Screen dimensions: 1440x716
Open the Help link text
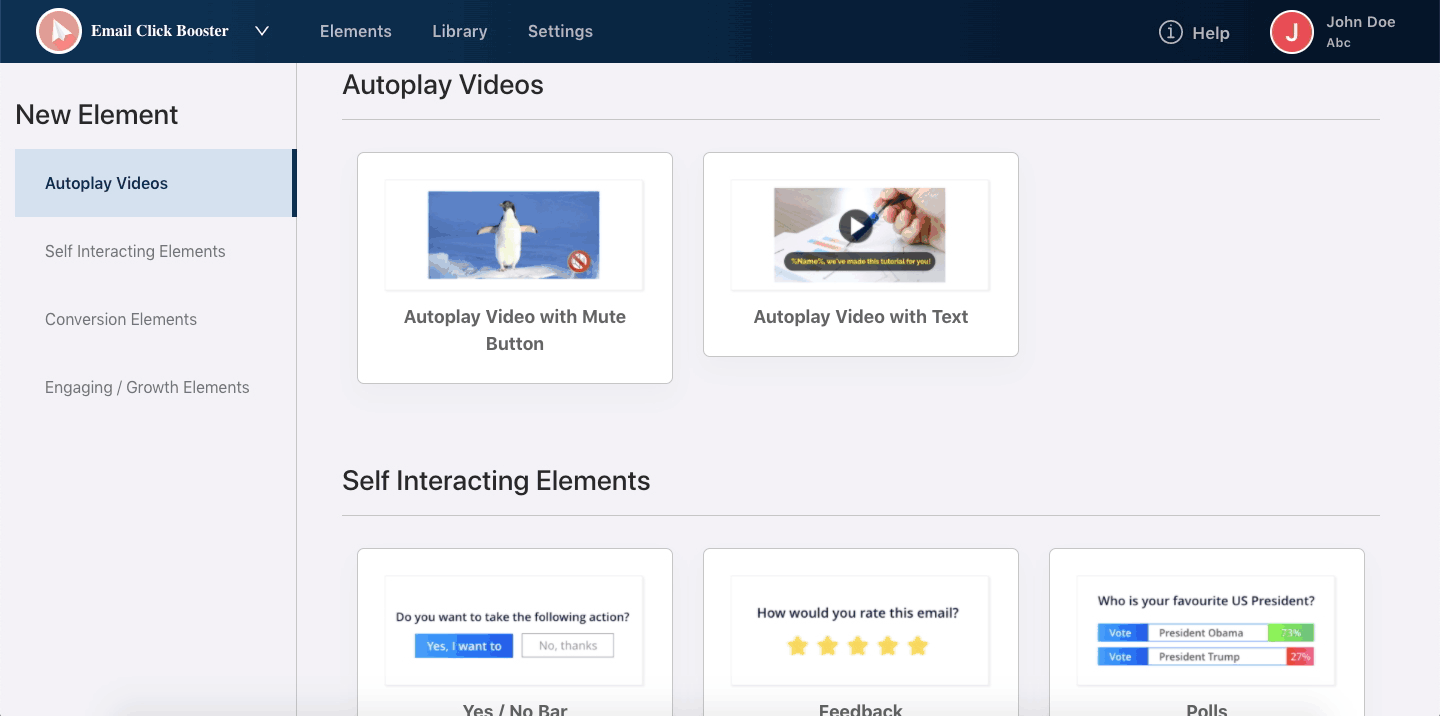1210,33
